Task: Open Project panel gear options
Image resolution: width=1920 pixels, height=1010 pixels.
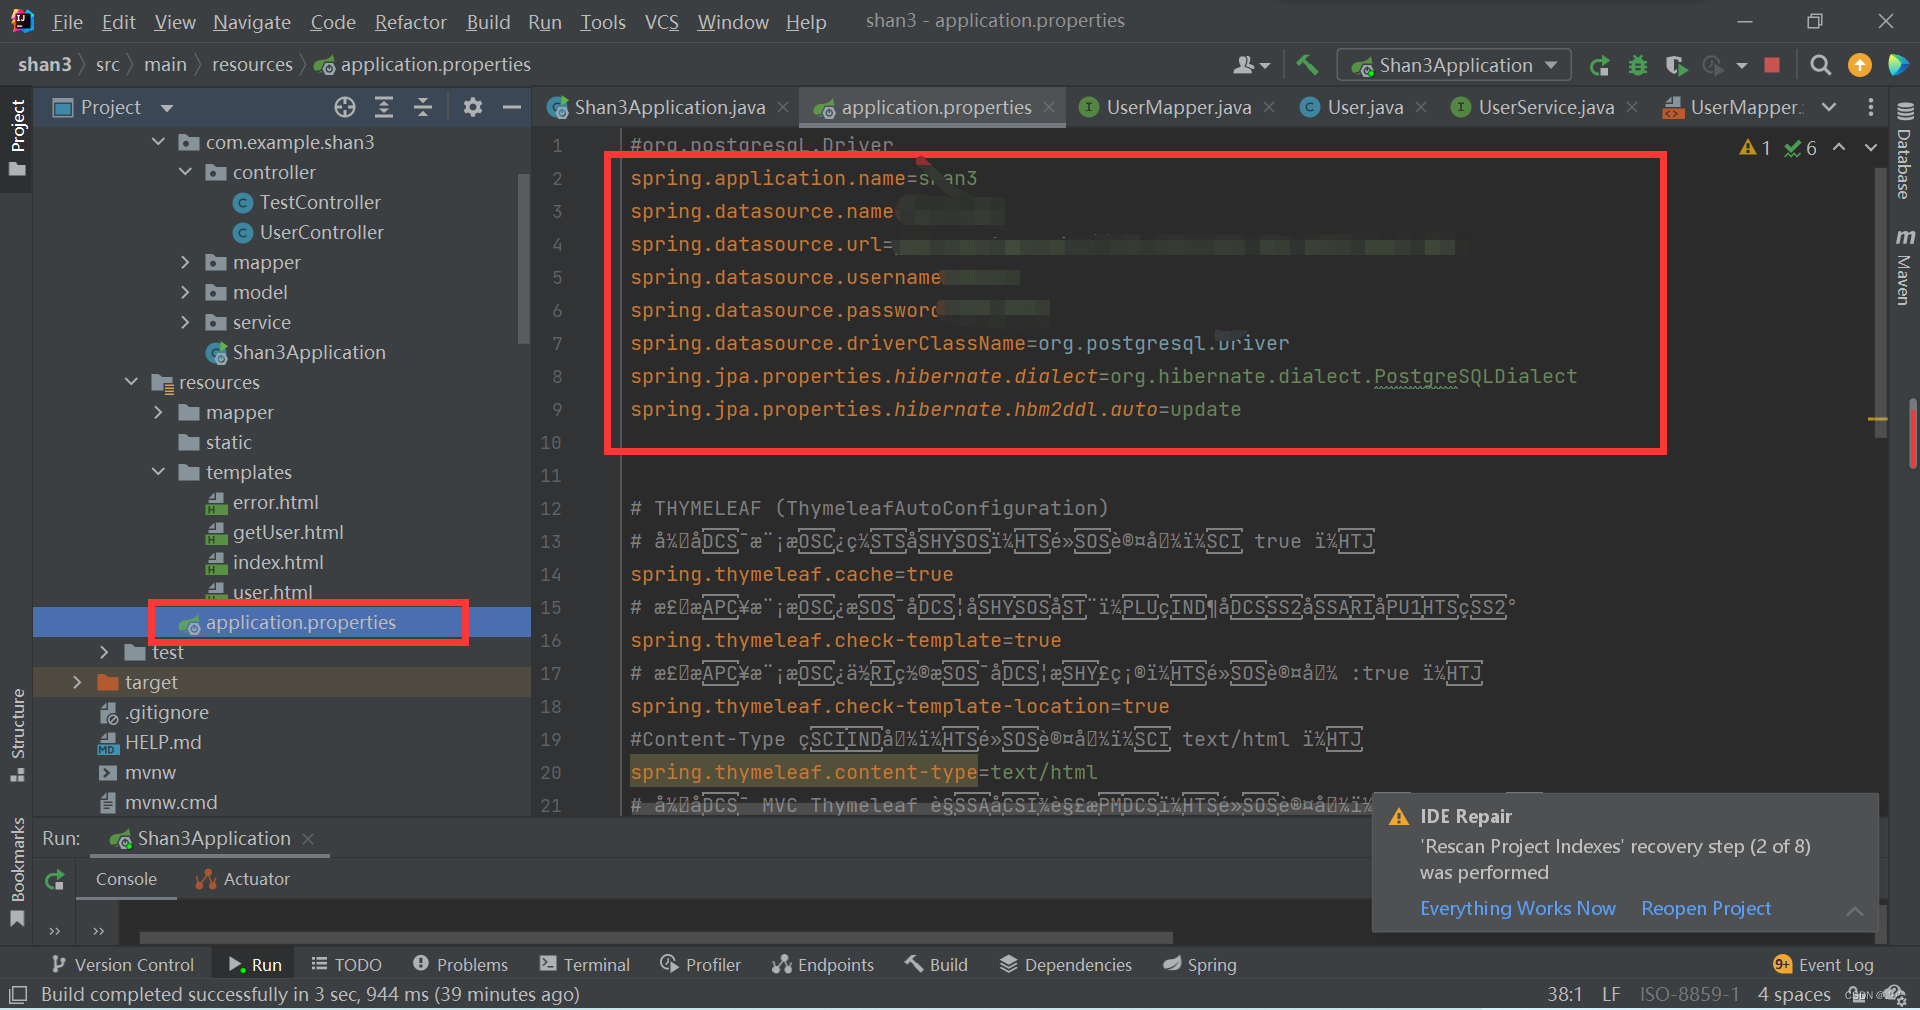Action: coord(473,107)
